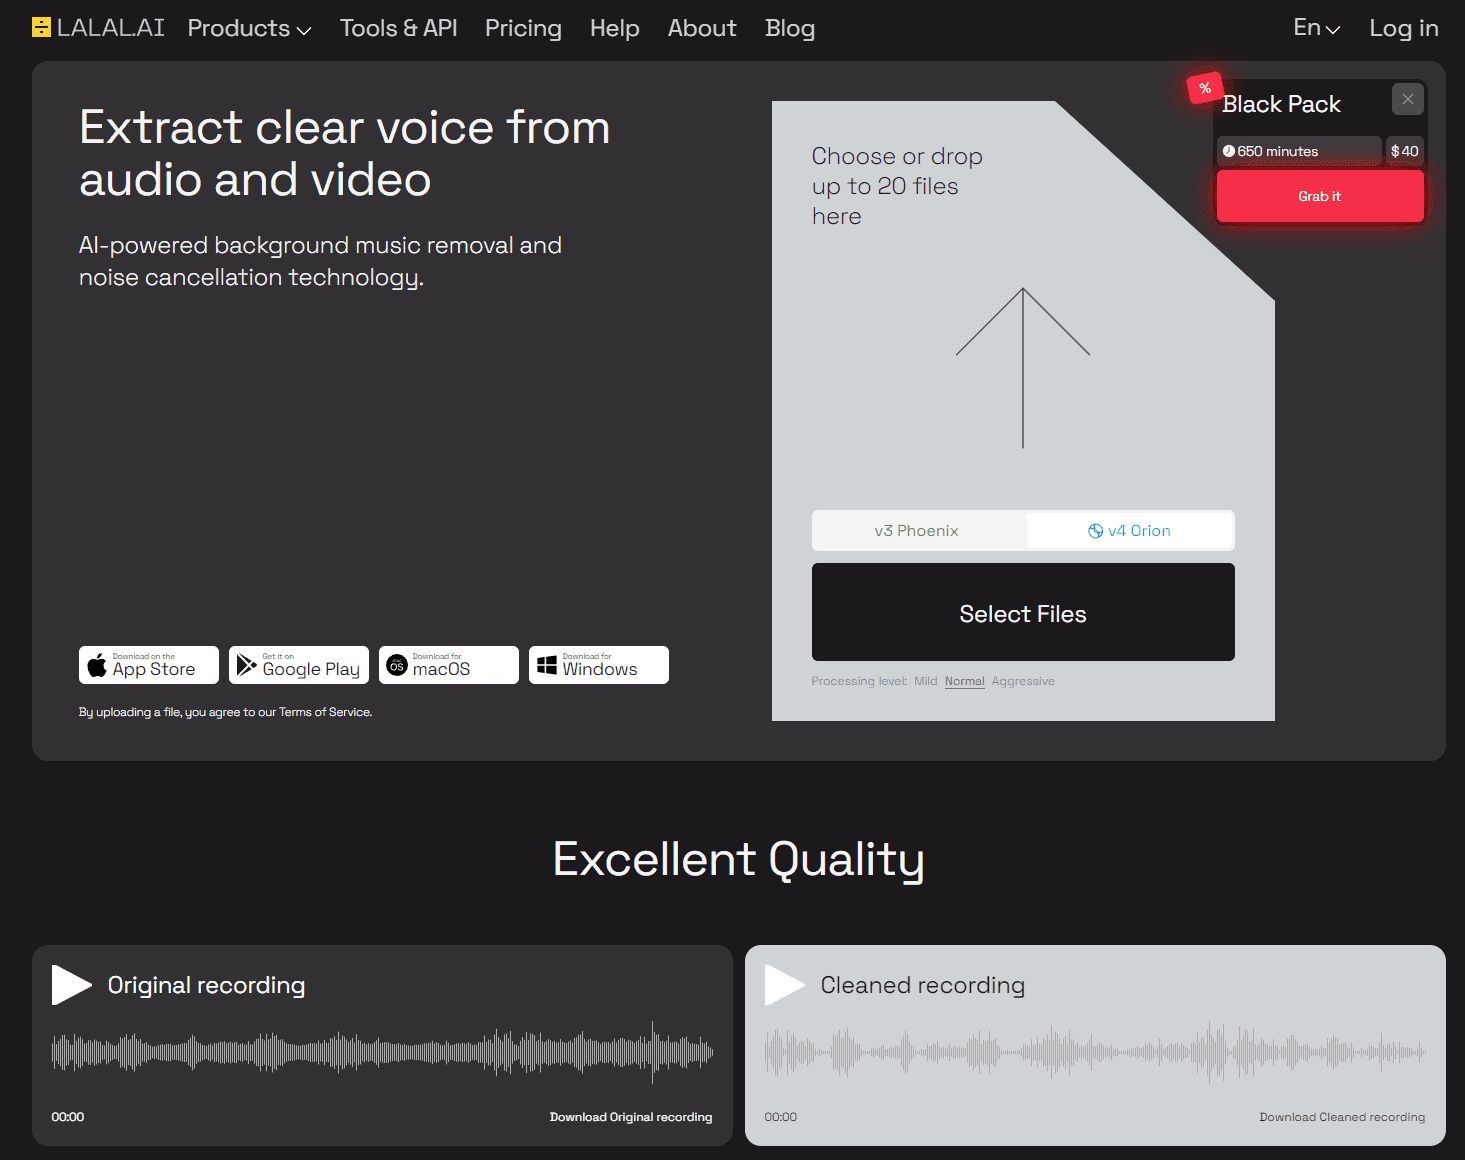Play the Cleaned recording sample
Screen dimensions: 1465x1160
pyautogui.click(x=784, y=984)
